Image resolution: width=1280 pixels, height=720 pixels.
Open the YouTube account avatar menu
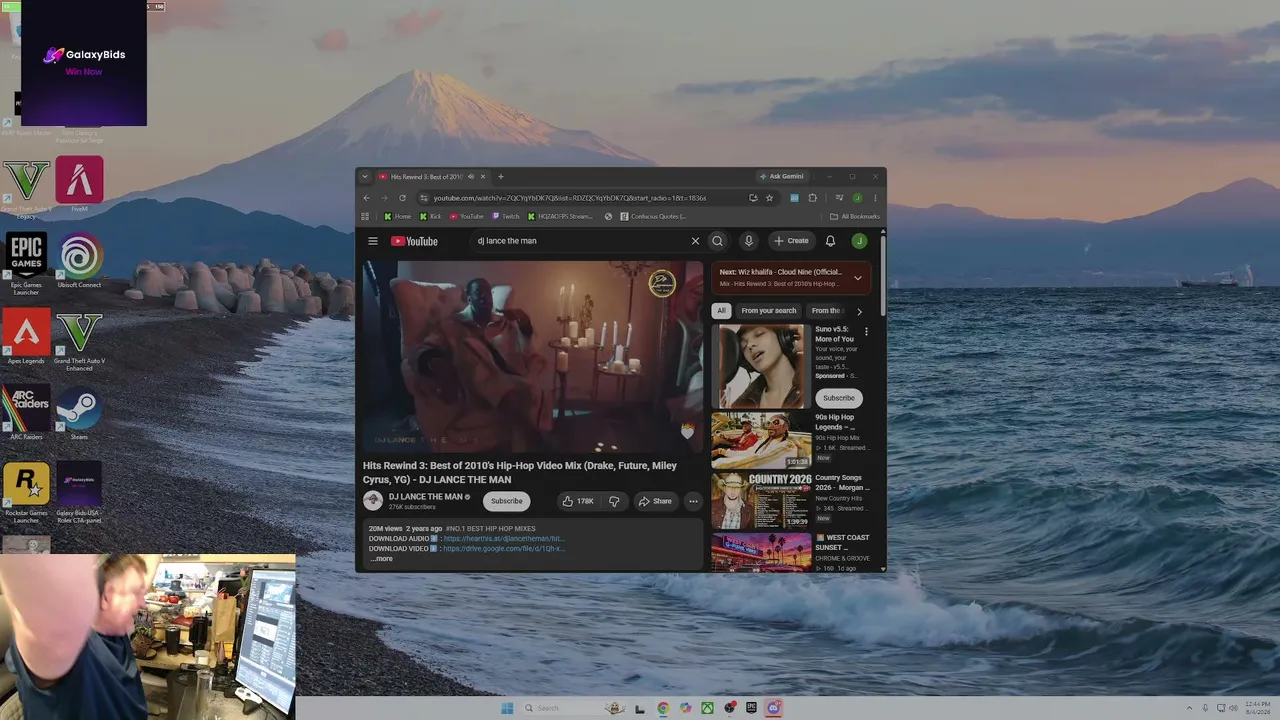pos(859,241)
